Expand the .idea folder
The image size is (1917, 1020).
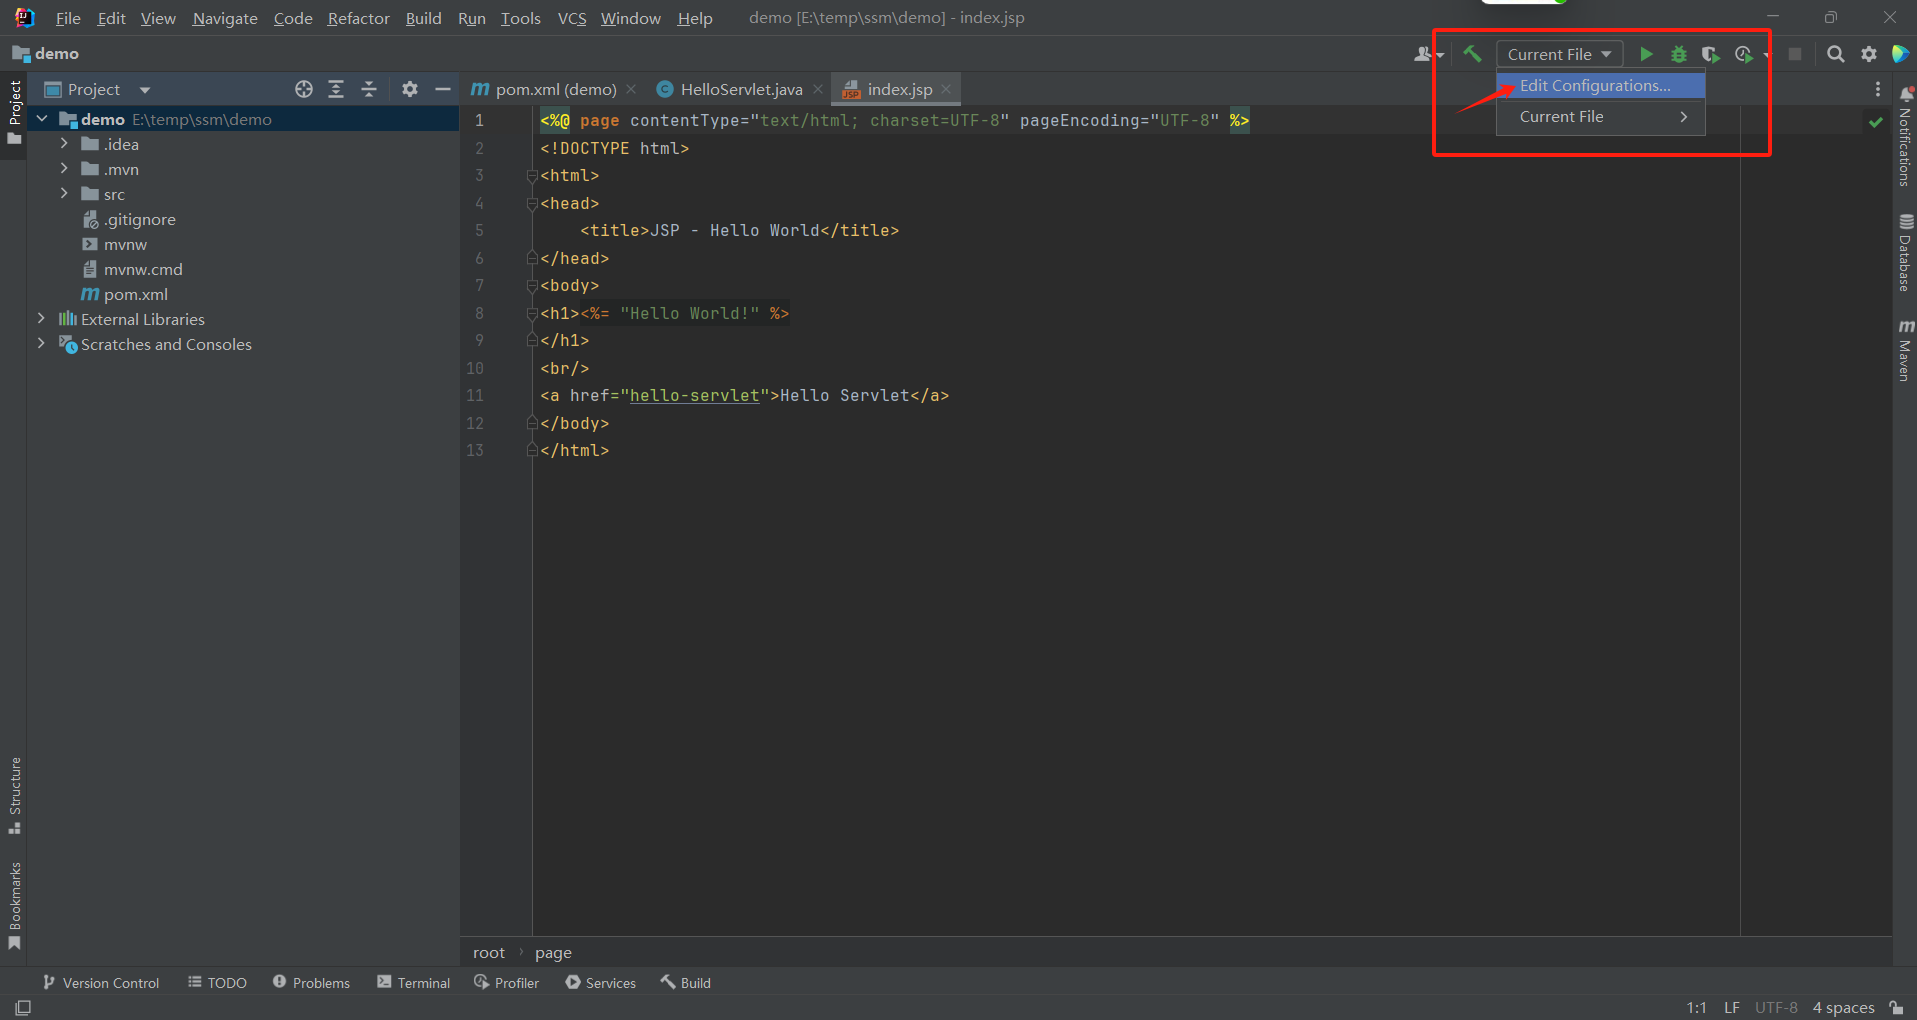pyautogui.click(x=64, y=144)
